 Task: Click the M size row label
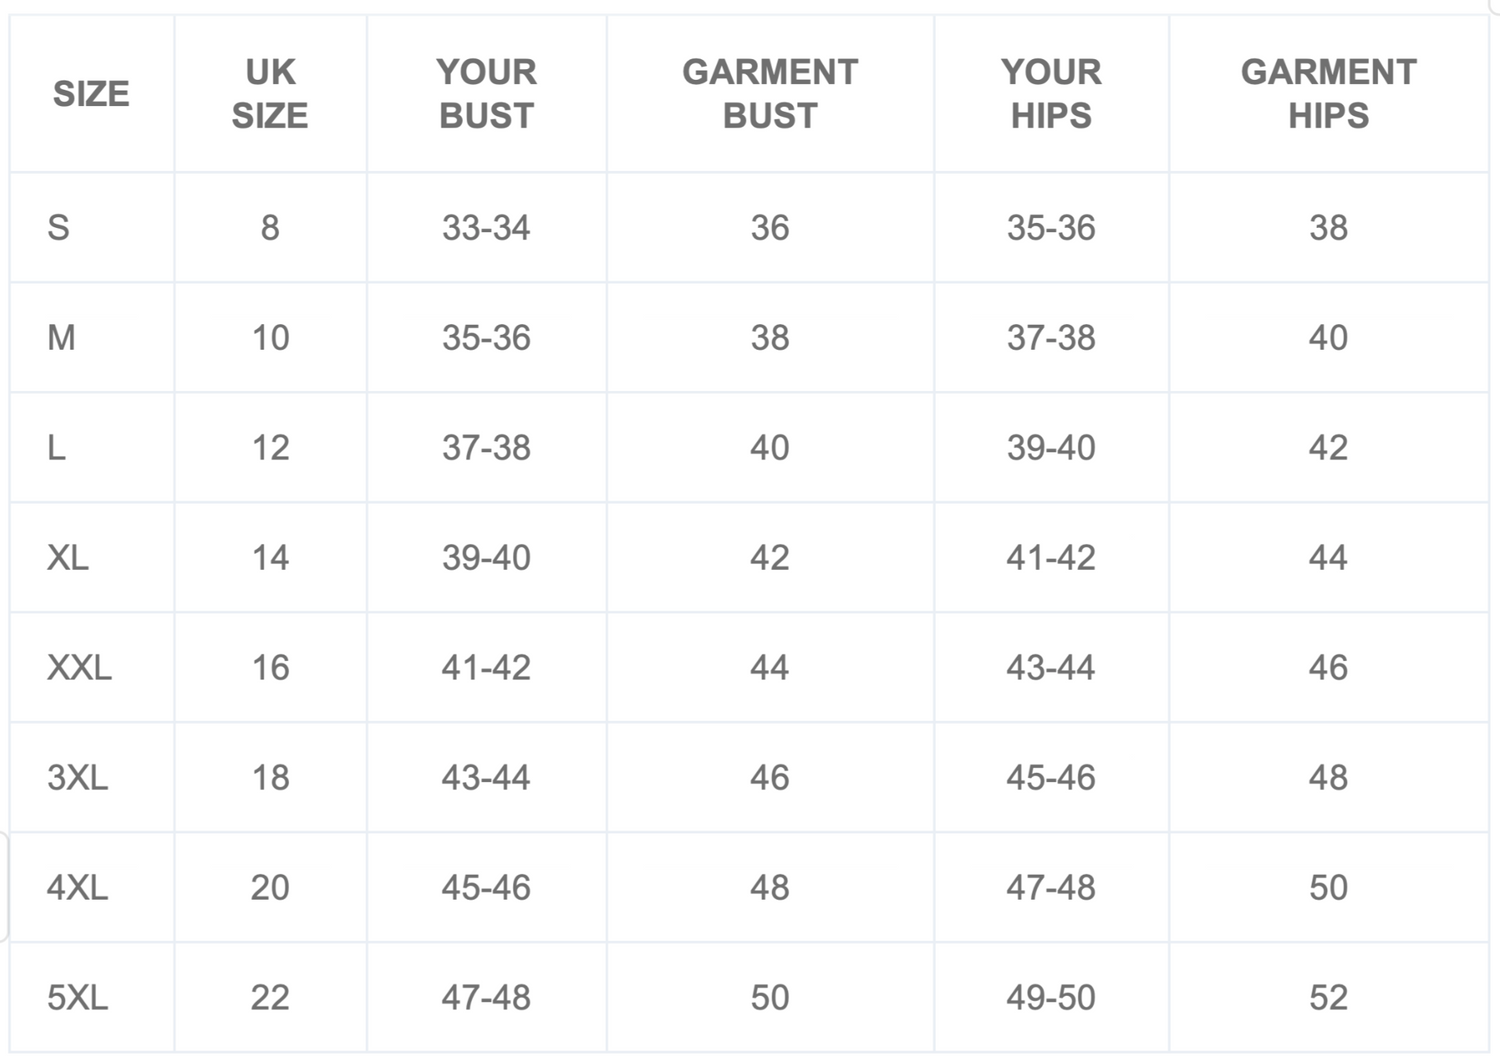[x=91, y=337]
